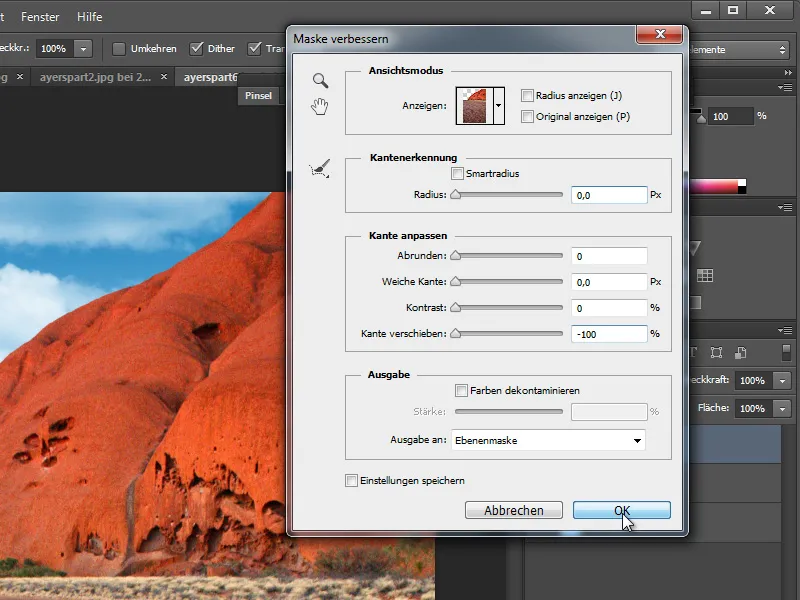Click the OK button
Viewport: 800px width, 600px height.
pyautogui.click(x=621, y=510)
